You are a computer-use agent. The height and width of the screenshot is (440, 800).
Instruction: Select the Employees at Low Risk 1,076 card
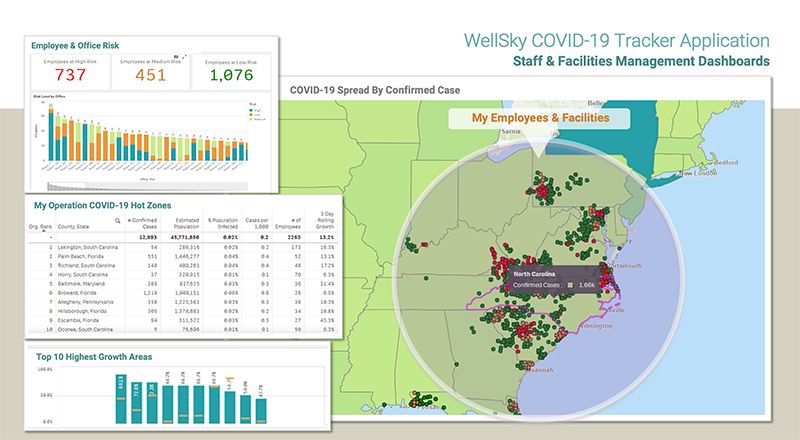pyautogui.click(x=232, y=71)
